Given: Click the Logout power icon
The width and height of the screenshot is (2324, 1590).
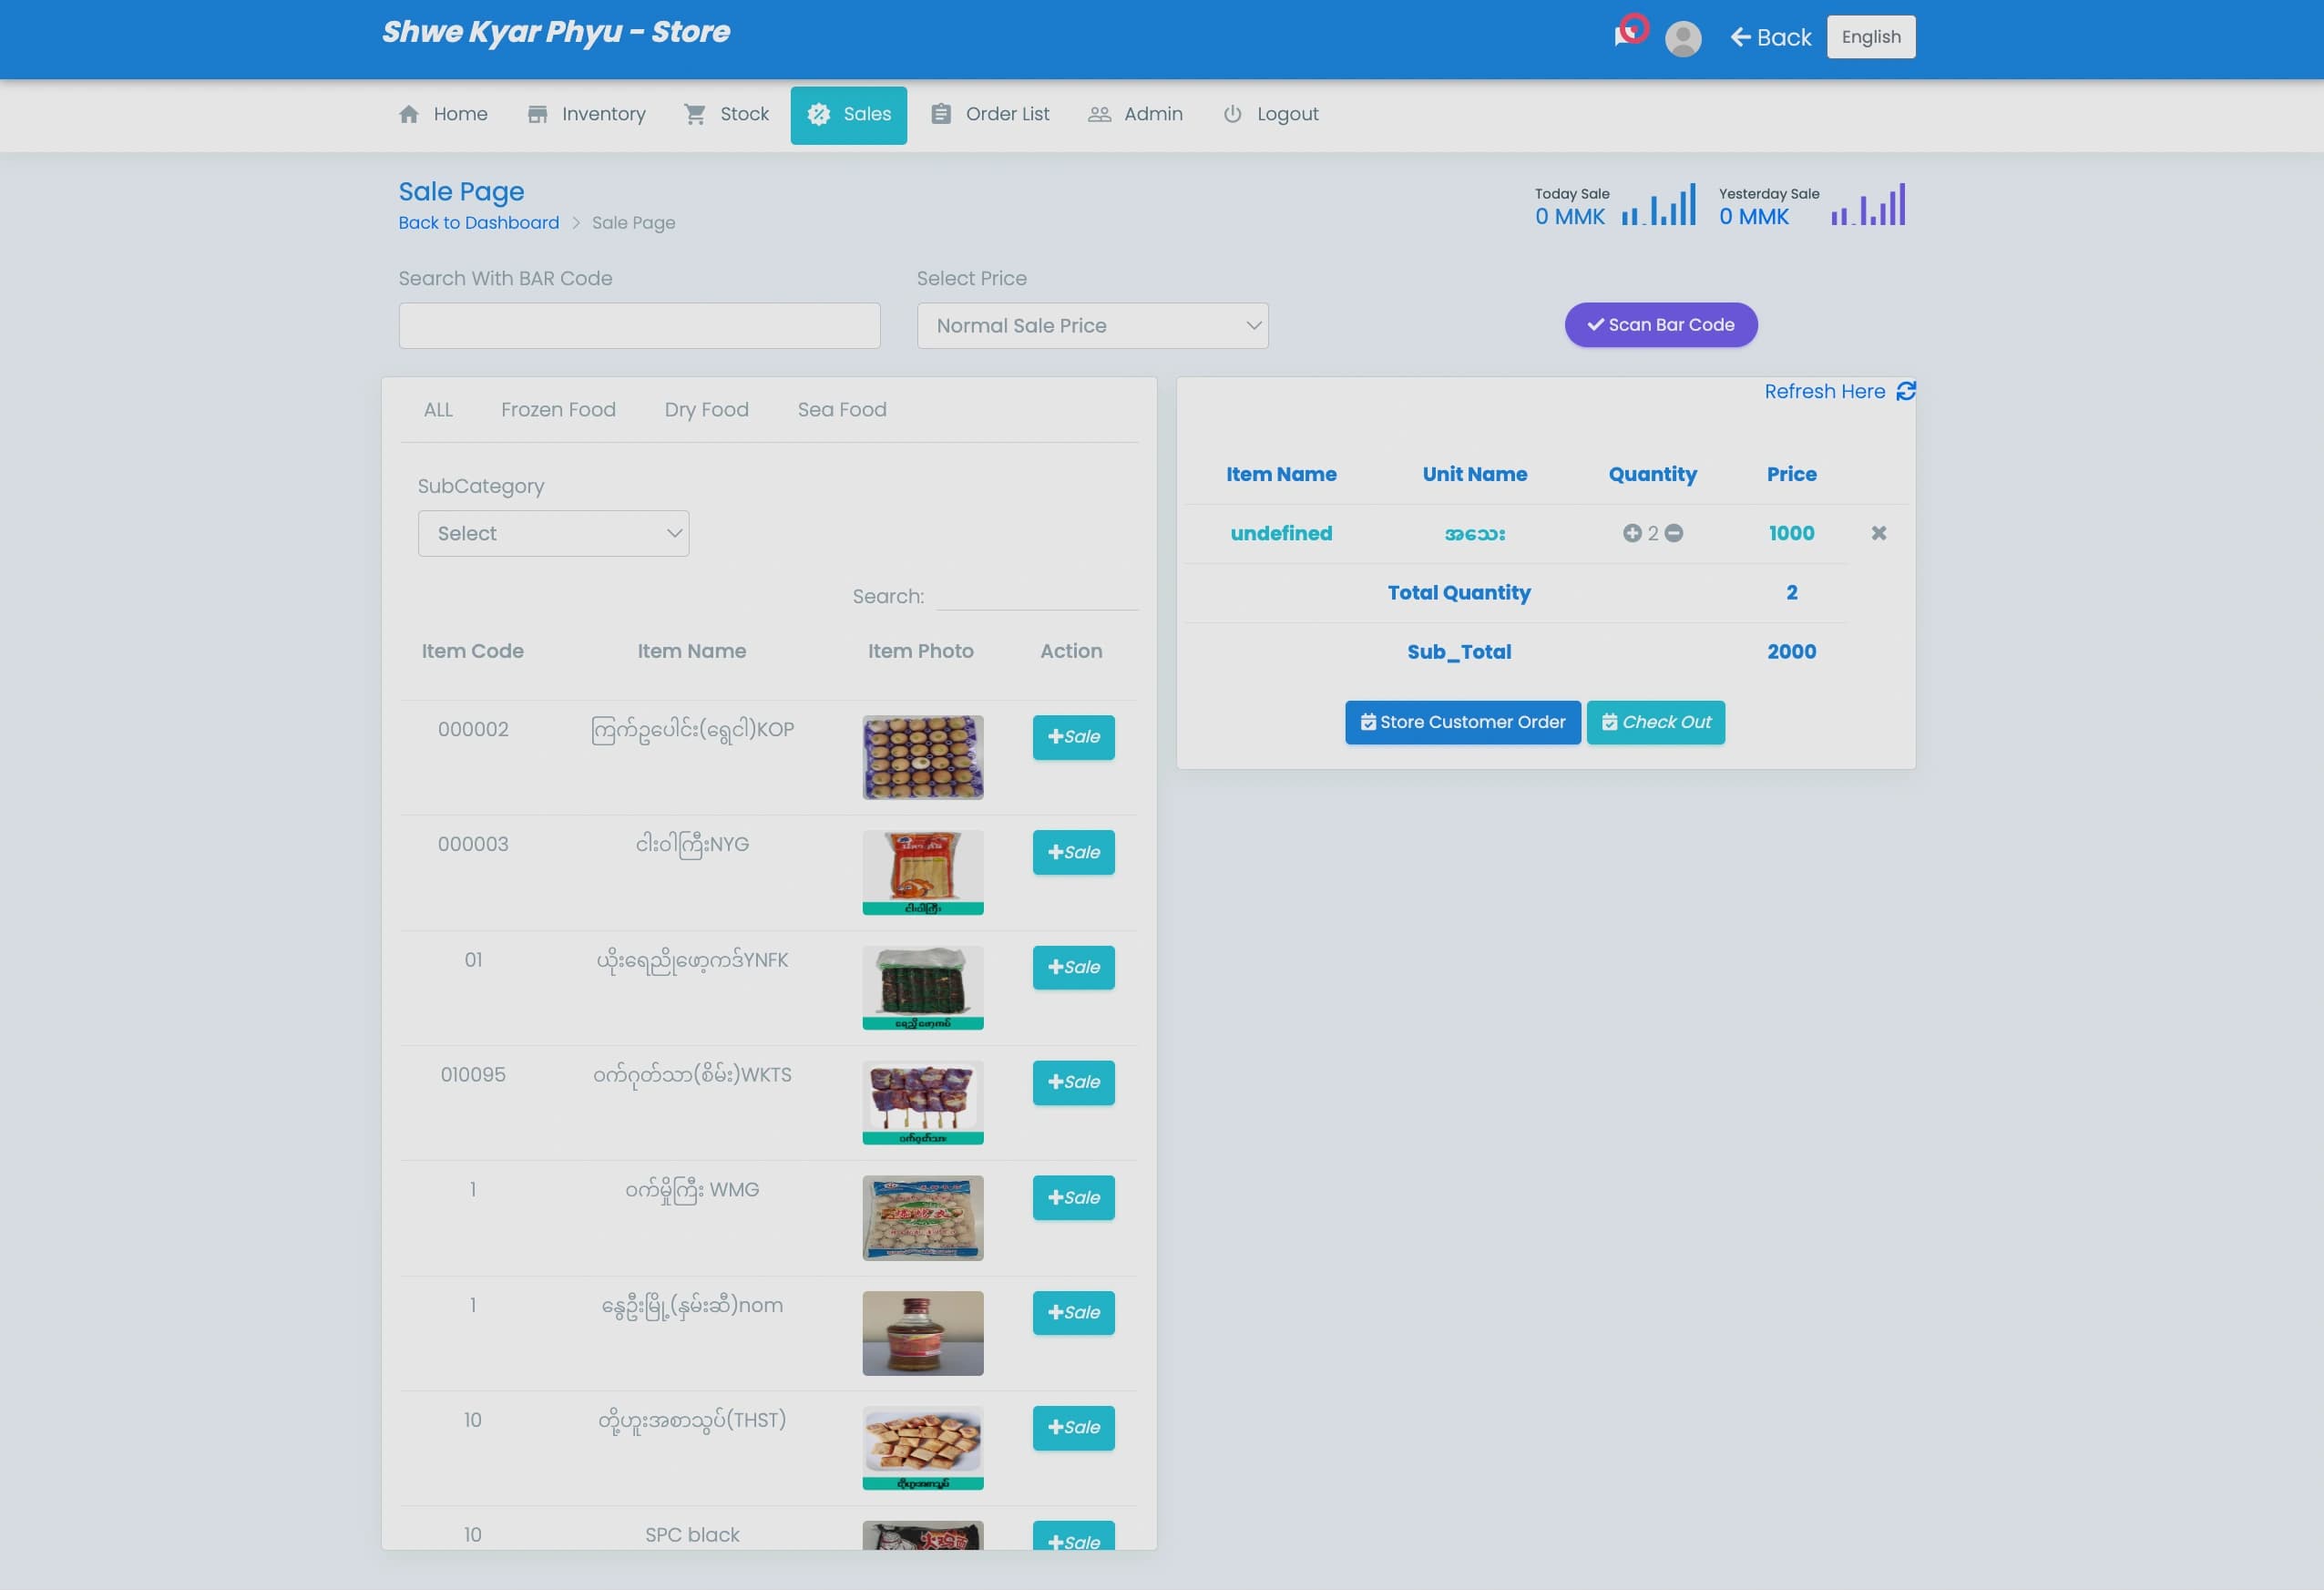Looking at the screenshot, I should pyautogui.click(x=1232, y=114).
